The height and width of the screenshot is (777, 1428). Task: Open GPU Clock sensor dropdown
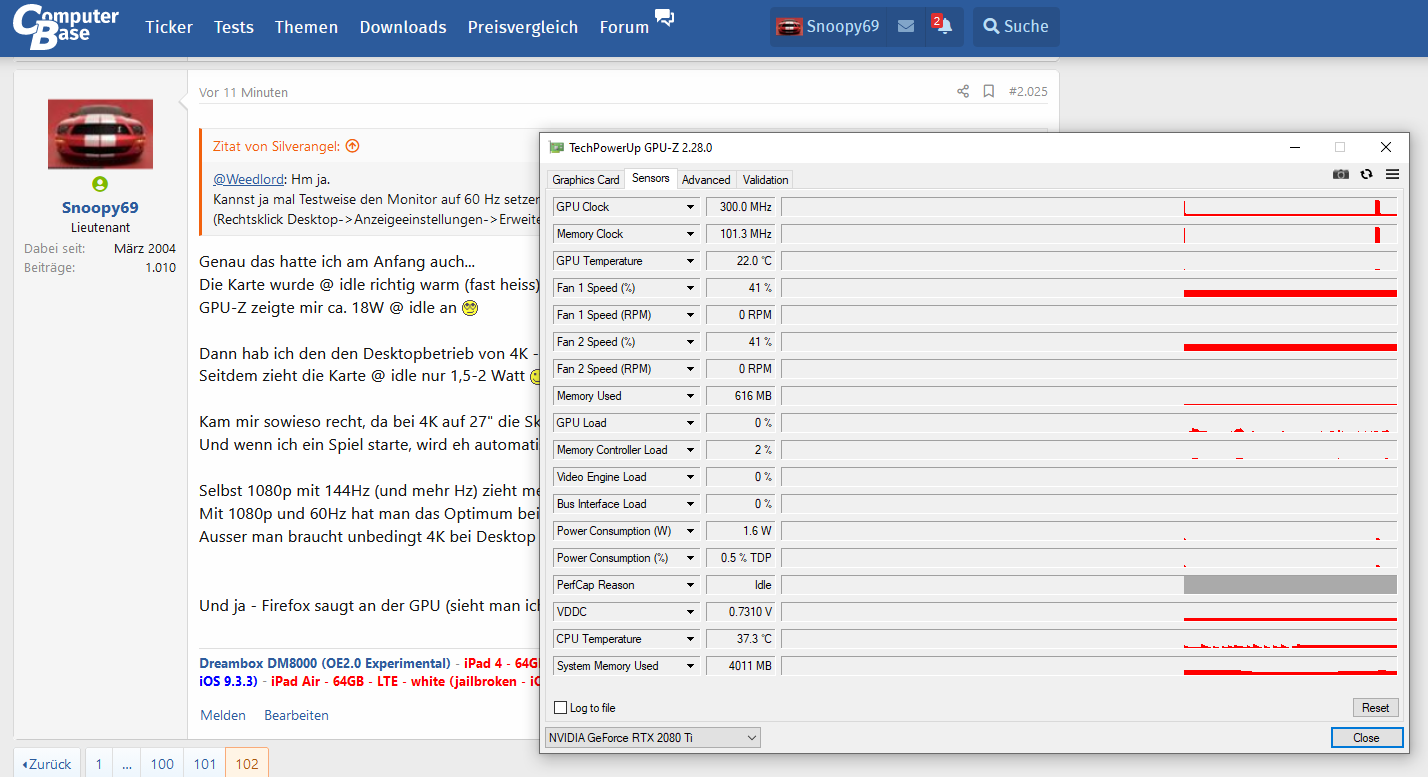690,207
